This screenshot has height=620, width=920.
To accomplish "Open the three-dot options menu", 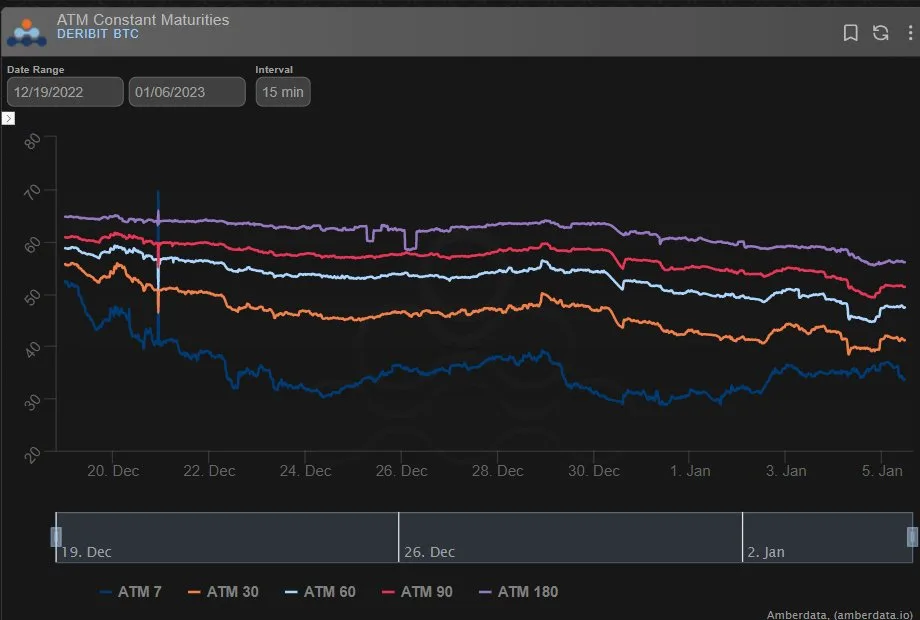I will [x=910, y=33].
